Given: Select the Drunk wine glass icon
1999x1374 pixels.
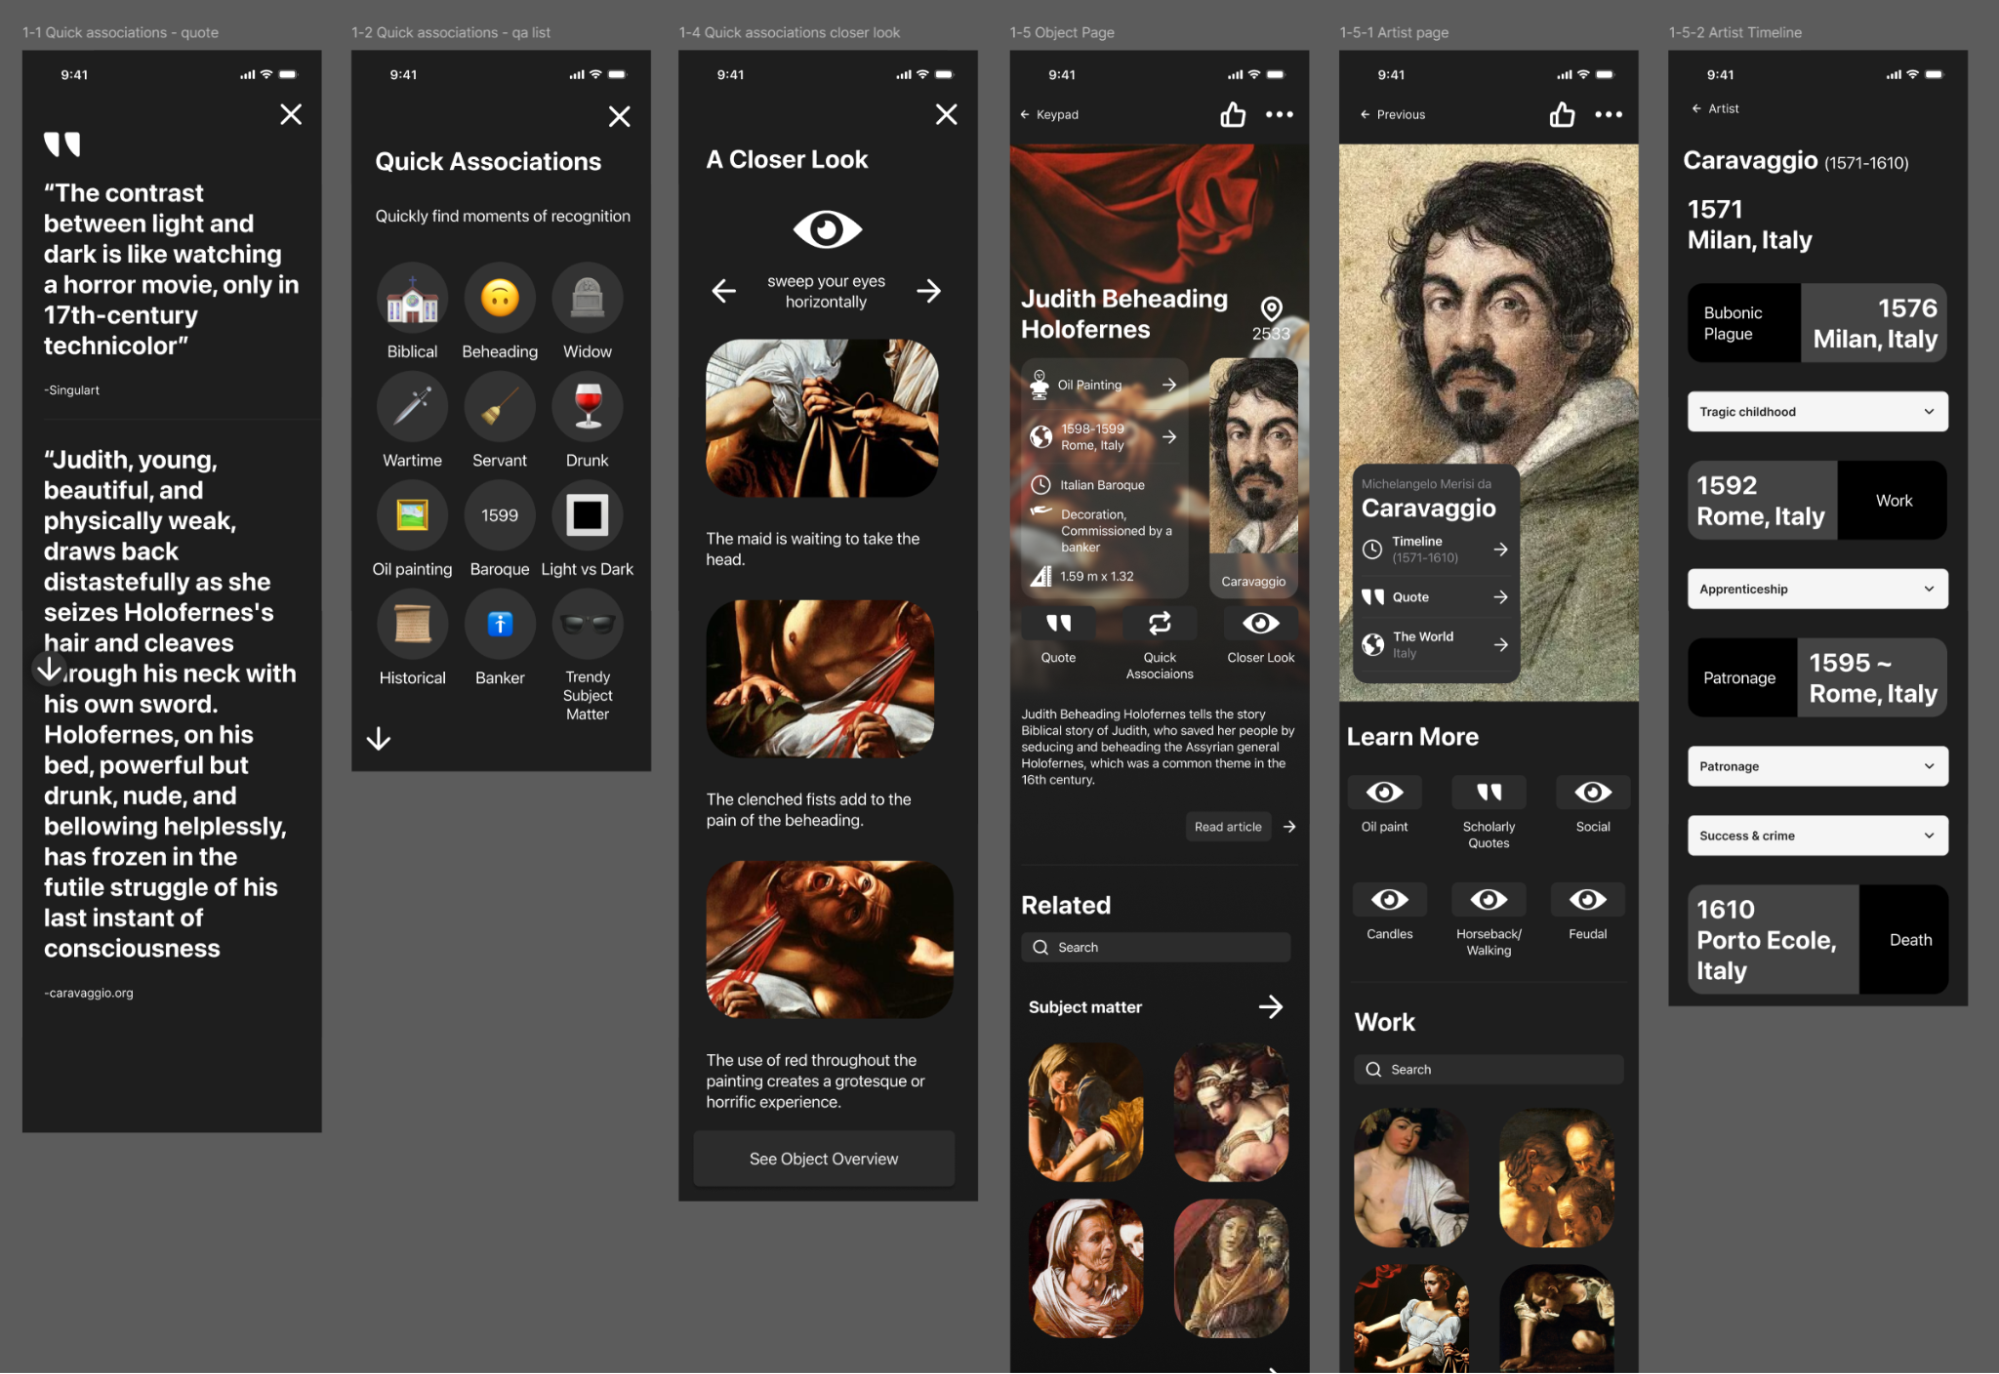Looking at the screenshot, I should pyautogui.click(x=587, y=407).
